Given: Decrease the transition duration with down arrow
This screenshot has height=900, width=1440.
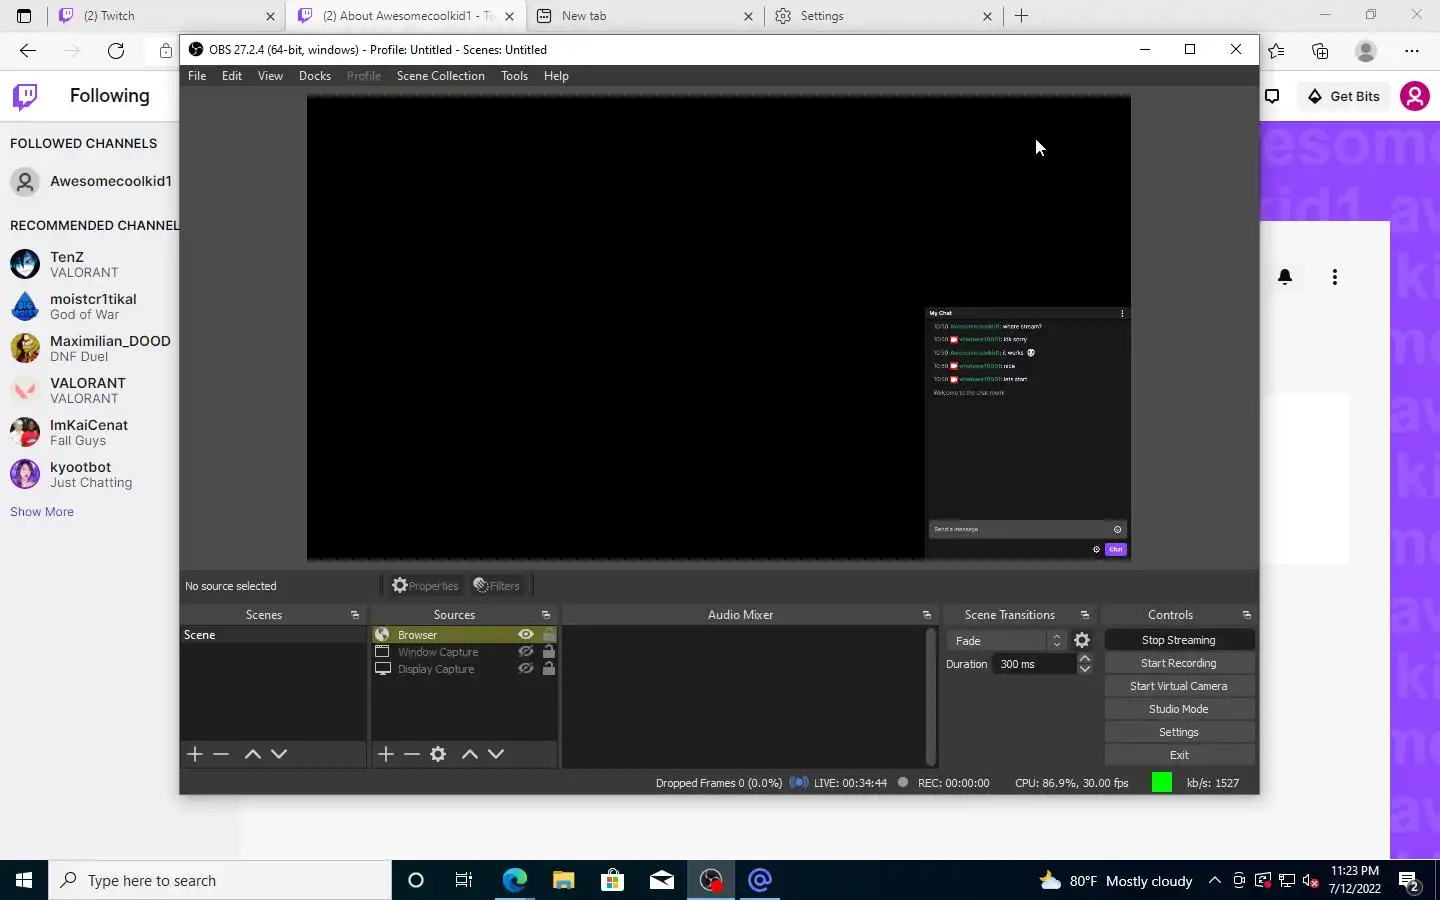Looking at the screenshot, I should pos(1085,669).
